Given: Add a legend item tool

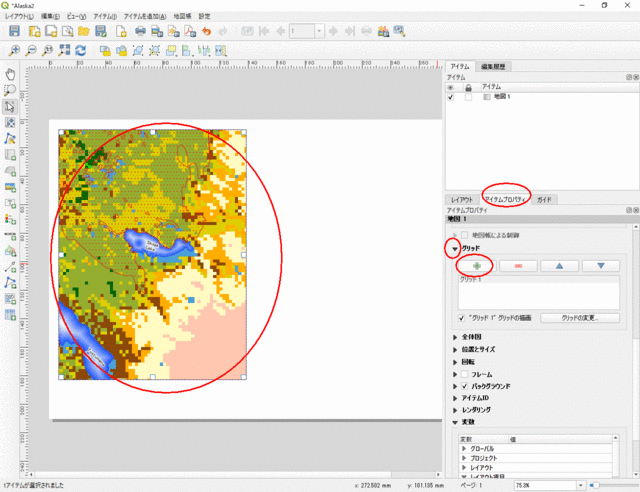Looking at the screenshot, I should tap(10, 219).
